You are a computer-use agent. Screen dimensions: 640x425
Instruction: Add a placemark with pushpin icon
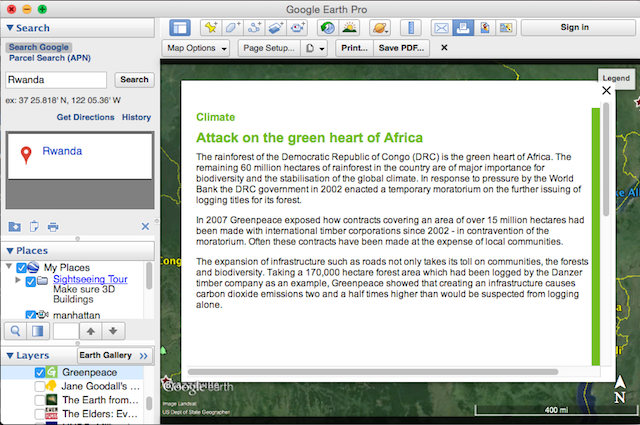pos(211,28)
